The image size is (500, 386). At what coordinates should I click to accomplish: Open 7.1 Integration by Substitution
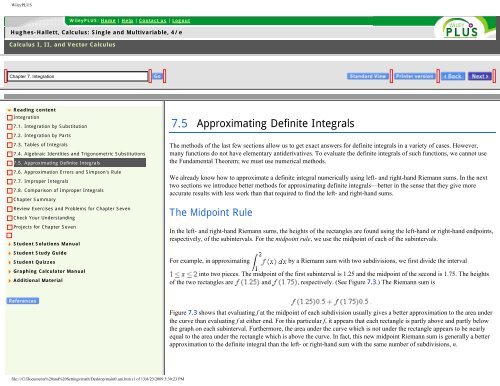[50, 126]
